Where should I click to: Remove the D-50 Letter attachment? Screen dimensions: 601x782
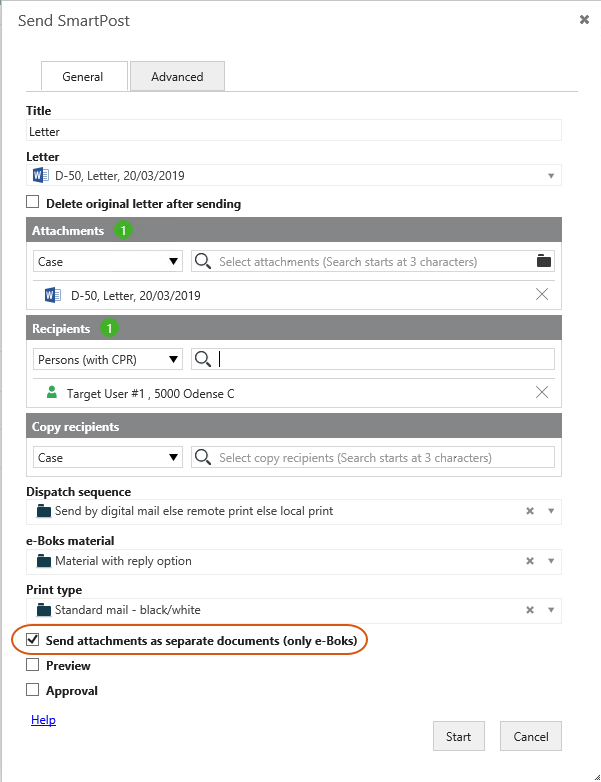[542, 294]
